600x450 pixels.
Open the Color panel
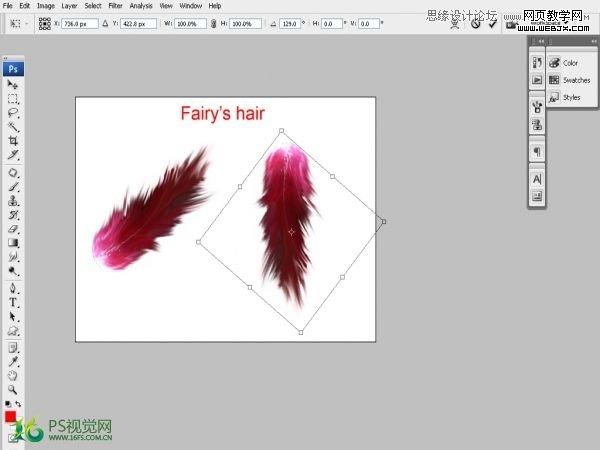[570, 63]
